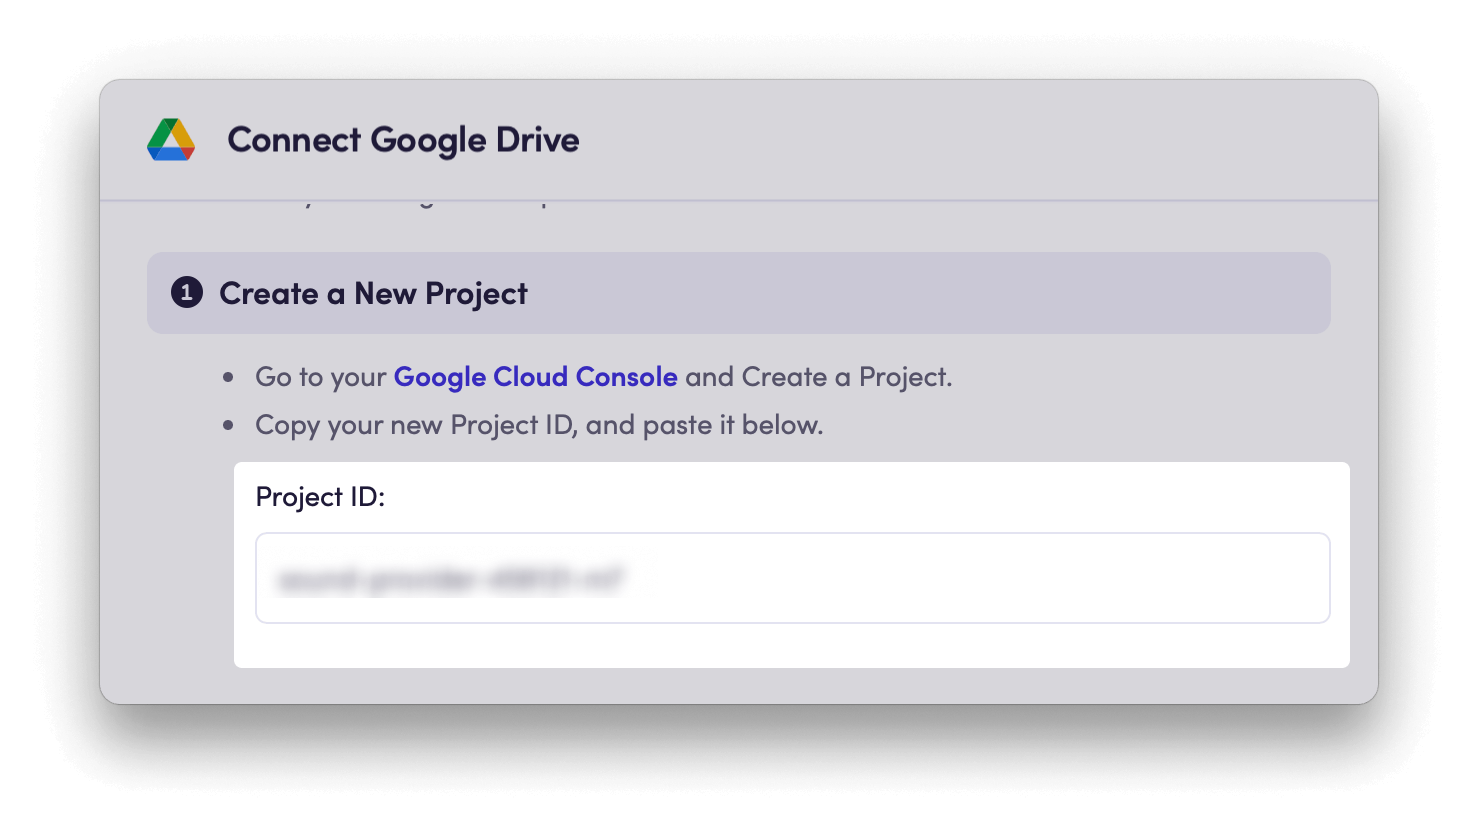Viewport: 1478px width, 824px height.
Task: Click the blurred Project ID value text
Action: pos(450,579)
